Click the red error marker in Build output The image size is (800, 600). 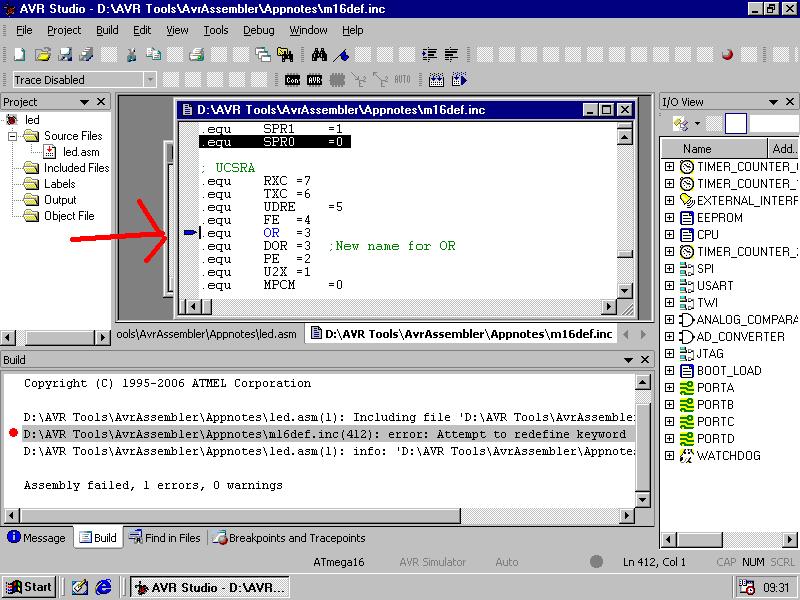click(14, 433)
